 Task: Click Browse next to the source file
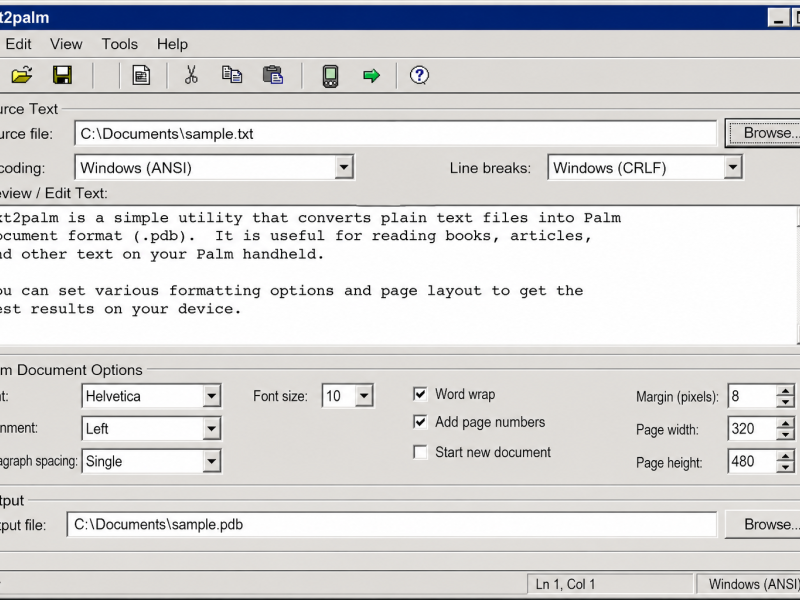point(764,133)
